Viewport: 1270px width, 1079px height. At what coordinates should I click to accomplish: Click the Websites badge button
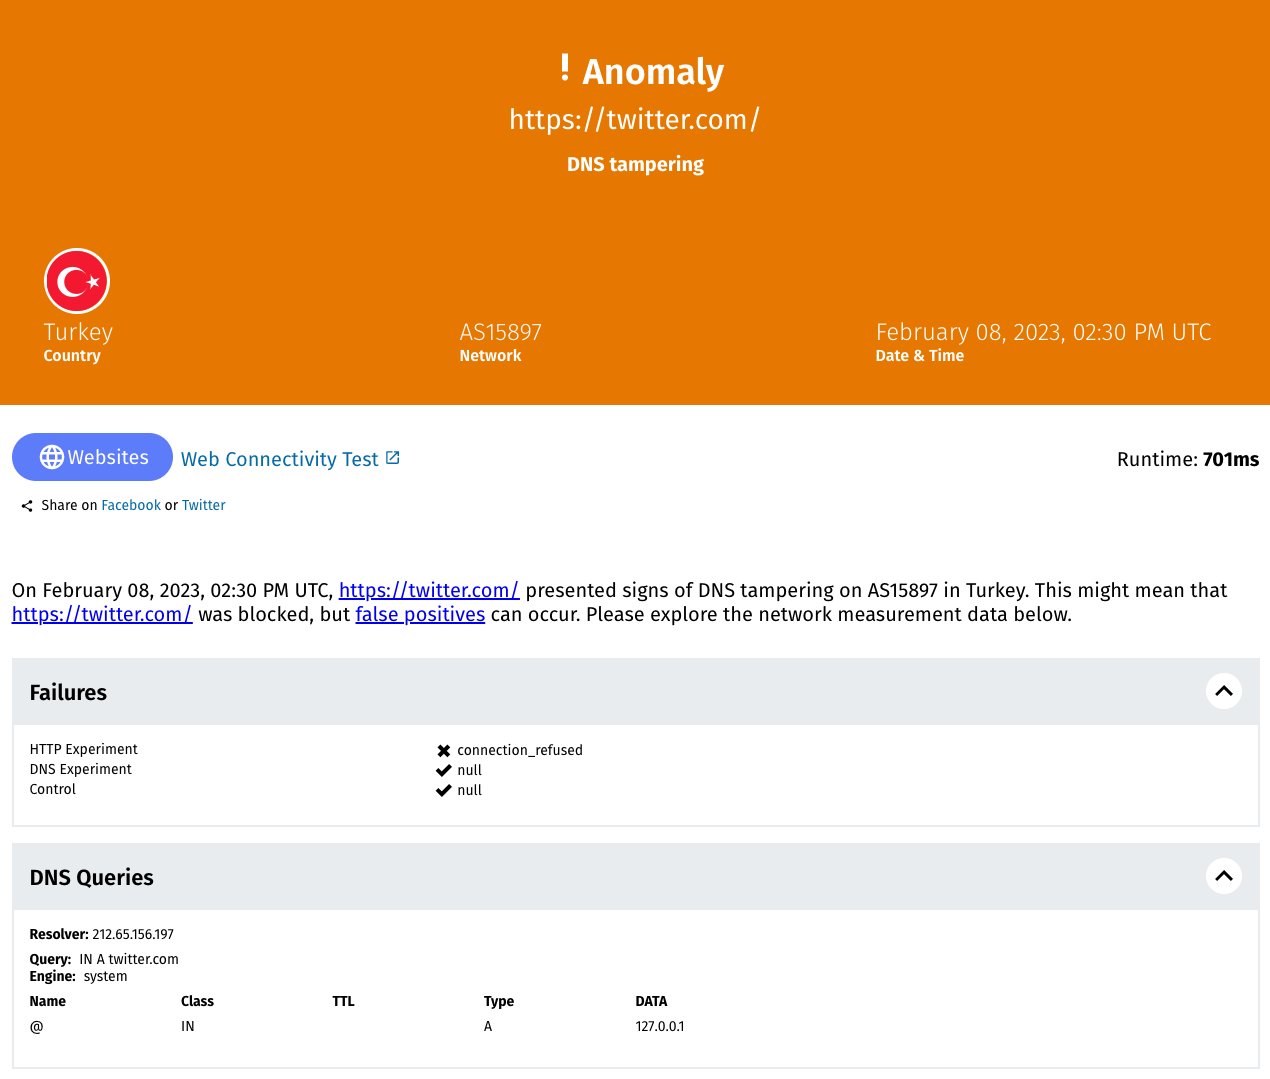click(93, 457)
